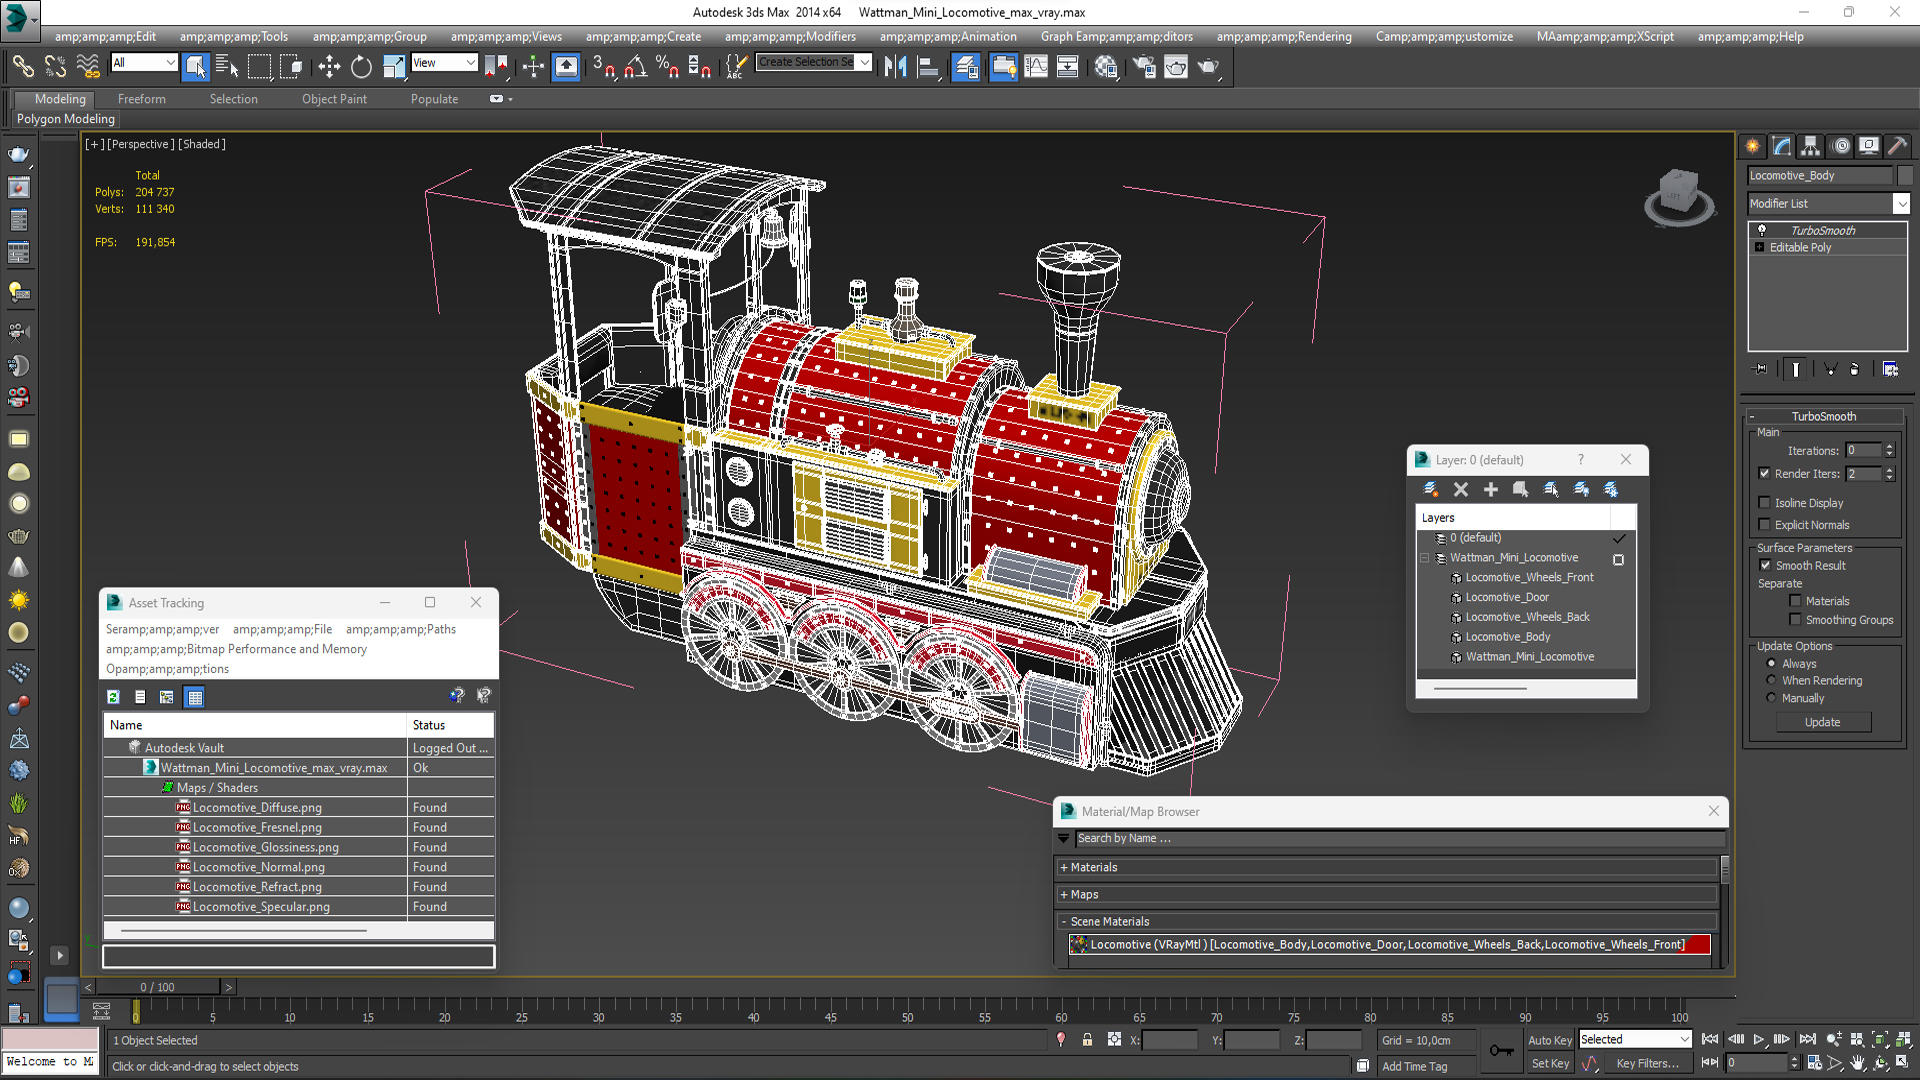Open the Modifier List dropdown
1920x1080 pixels.
[1901, 204]
